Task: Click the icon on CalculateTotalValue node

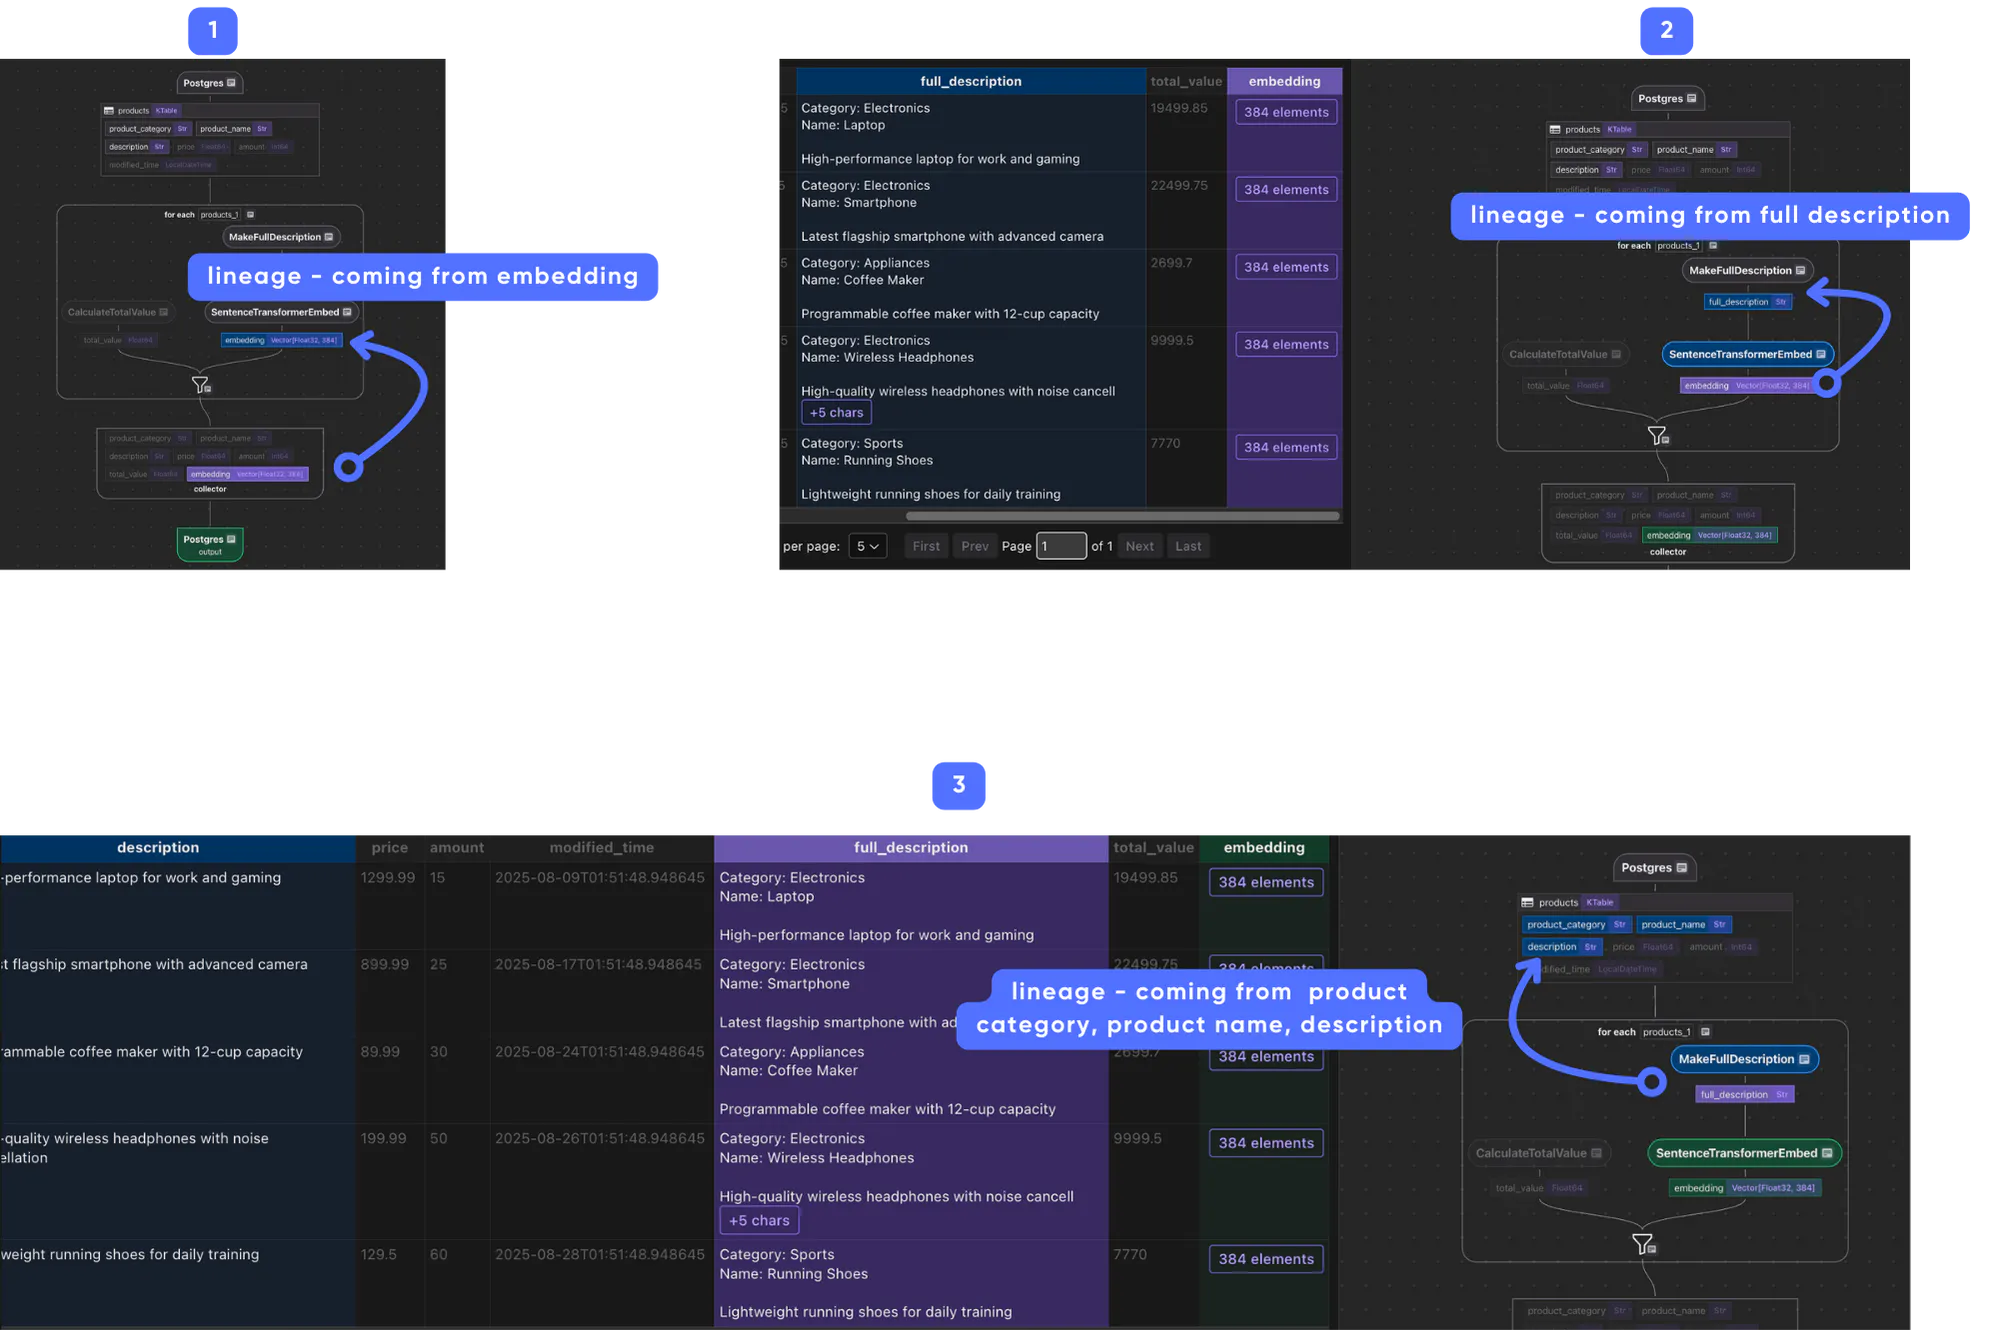Action: click(165, 312)
